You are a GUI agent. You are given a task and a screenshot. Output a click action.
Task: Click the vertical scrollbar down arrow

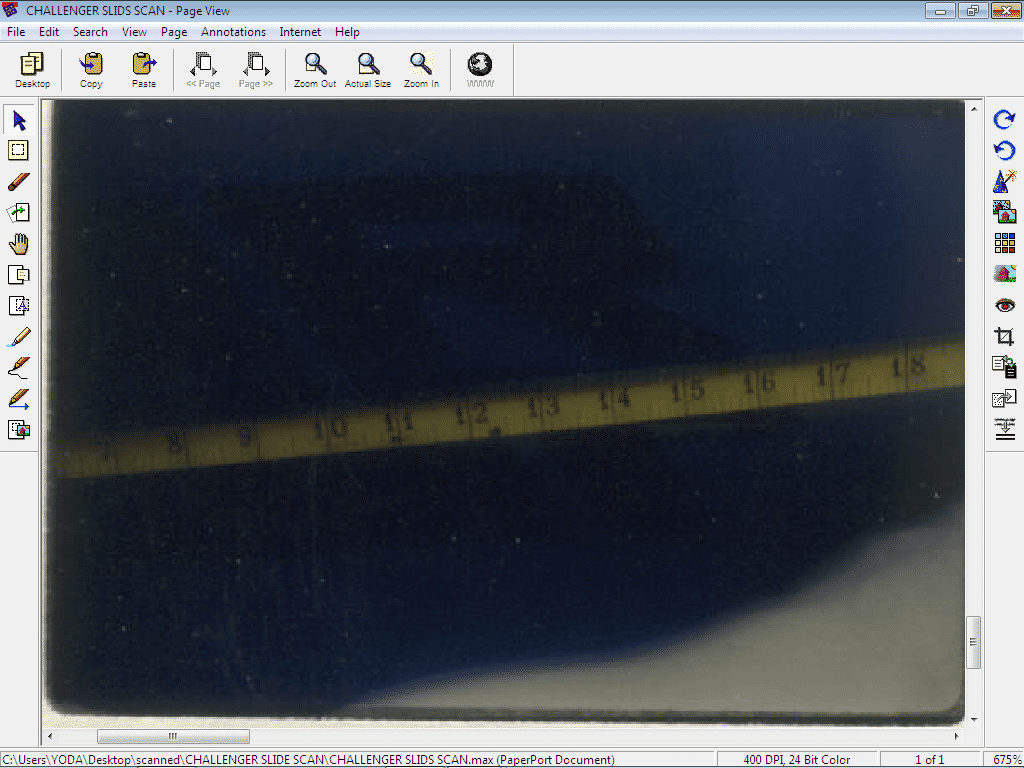974,719
